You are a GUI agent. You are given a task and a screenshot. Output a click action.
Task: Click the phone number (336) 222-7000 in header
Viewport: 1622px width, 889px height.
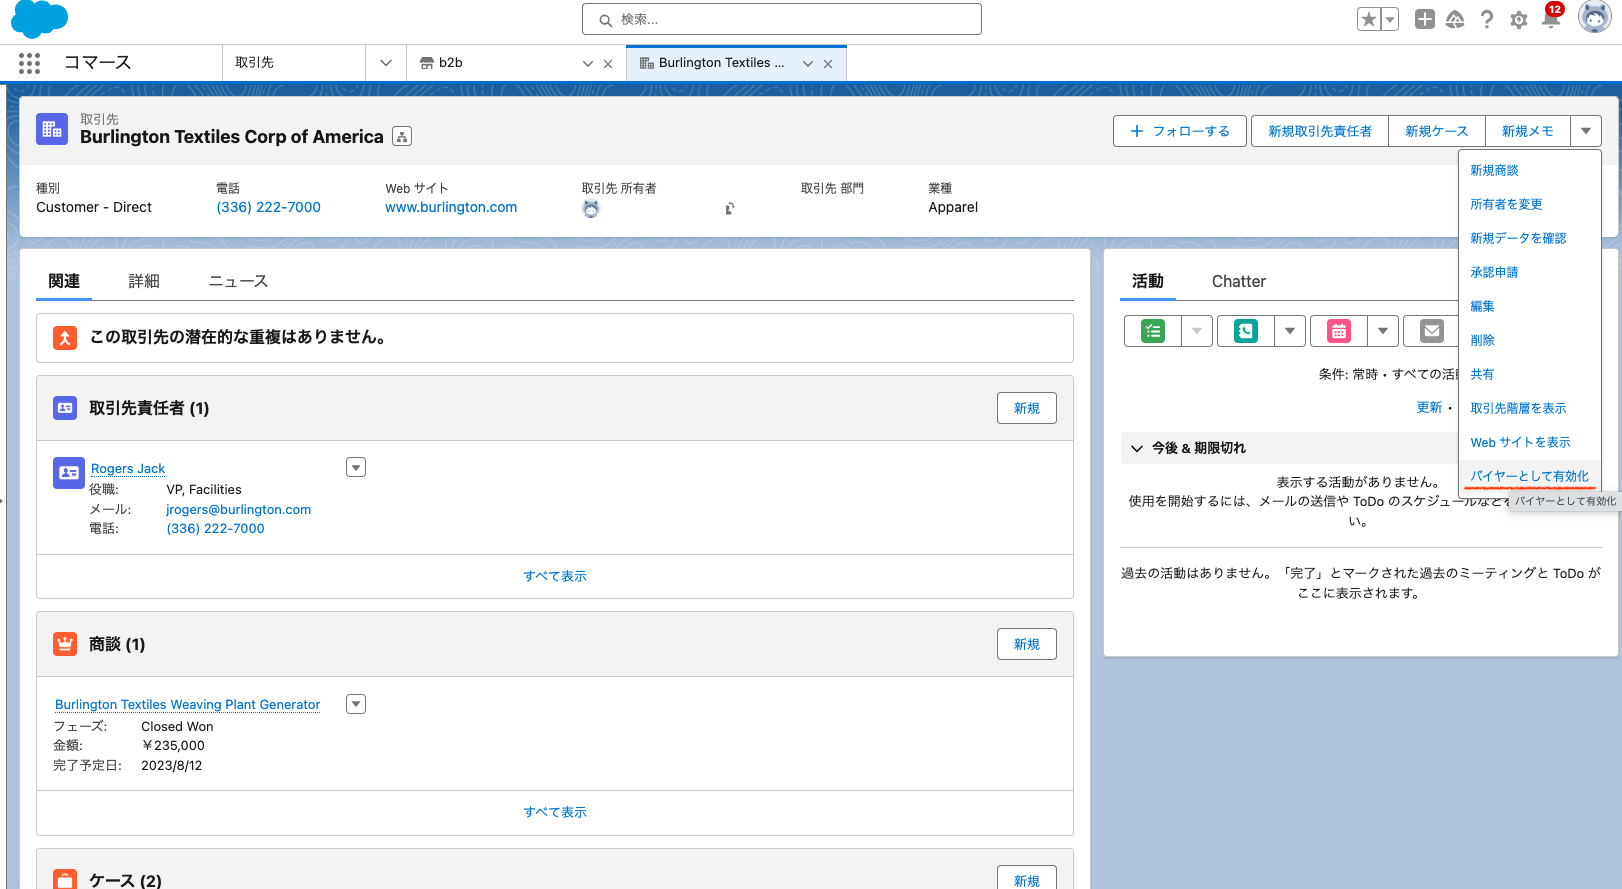coord(269,207)
